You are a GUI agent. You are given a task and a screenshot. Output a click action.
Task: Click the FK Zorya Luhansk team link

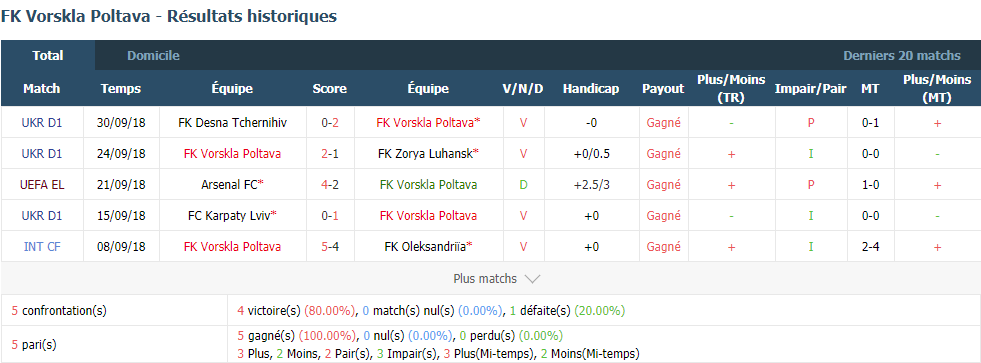coord(429,153)
